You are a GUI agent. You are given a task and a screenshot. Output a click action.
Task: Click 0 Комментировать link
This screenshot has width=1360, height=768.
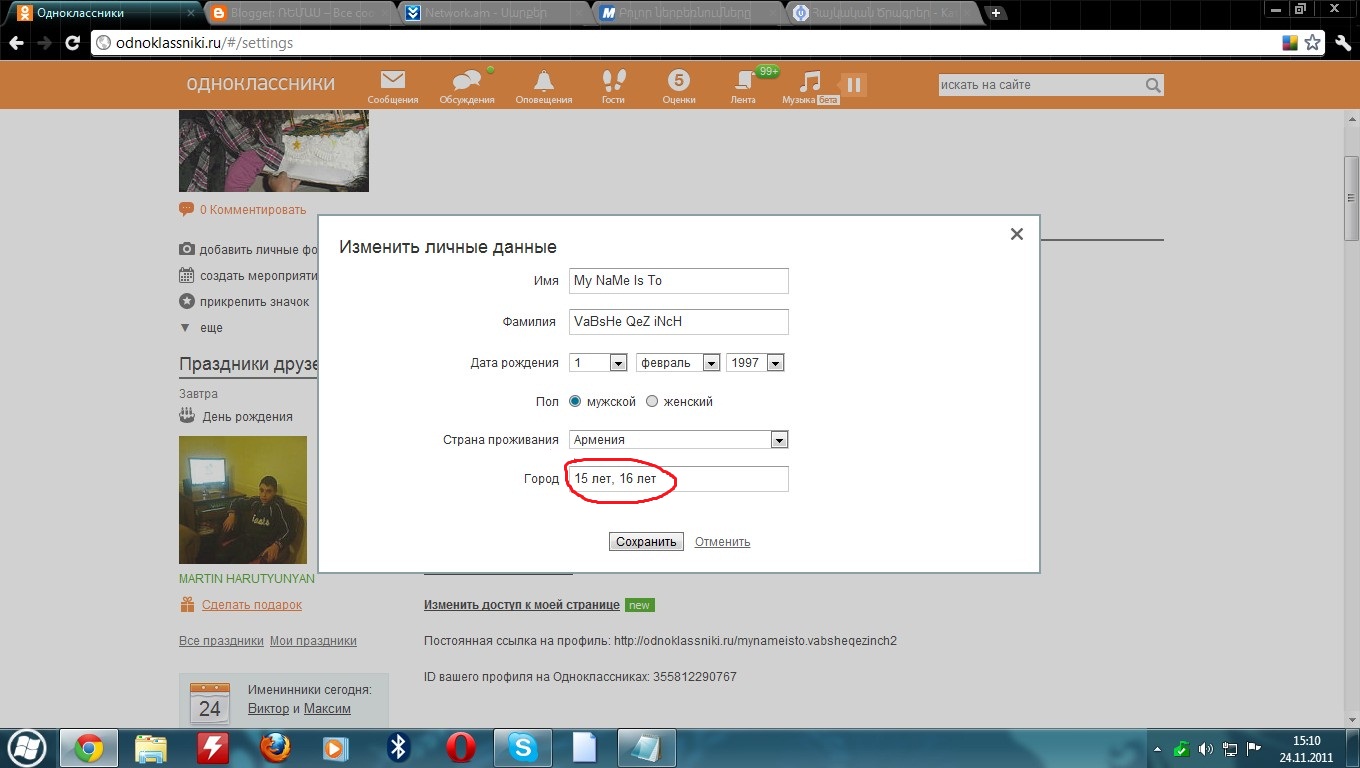(243, 210)
